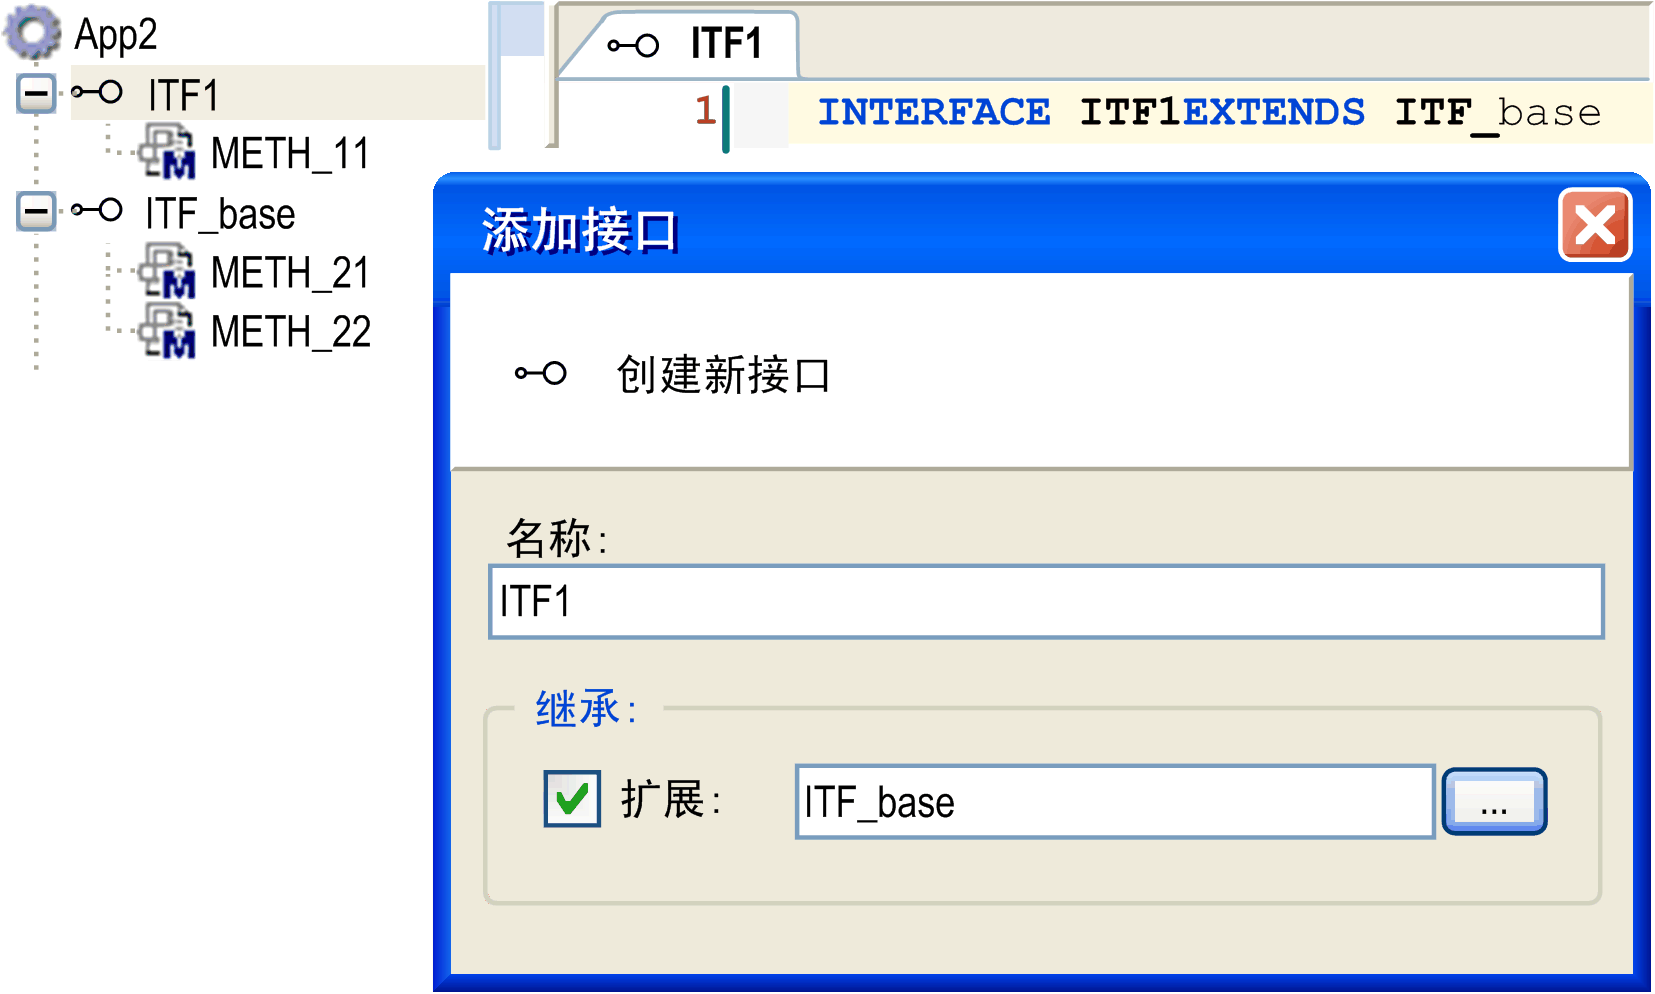Viewport: 1655px width, 994px height.
Task: Collapse the ITF_base tree node
Action: 36,212
